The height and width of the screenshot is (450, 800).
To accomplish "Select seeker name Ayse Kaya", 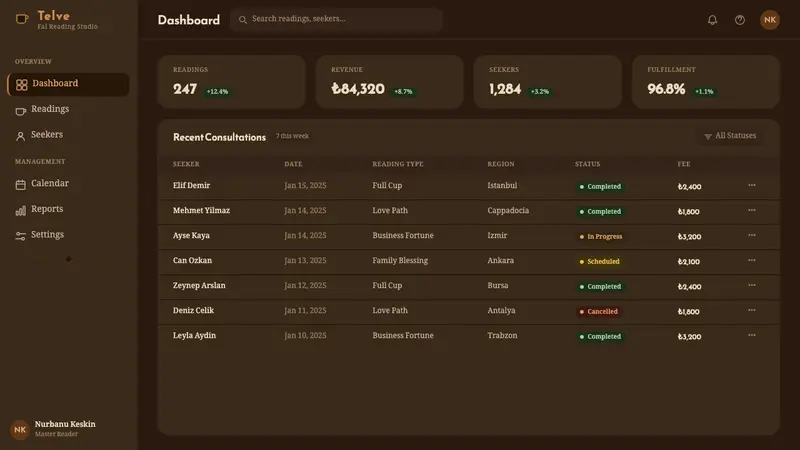I will 191,235.
